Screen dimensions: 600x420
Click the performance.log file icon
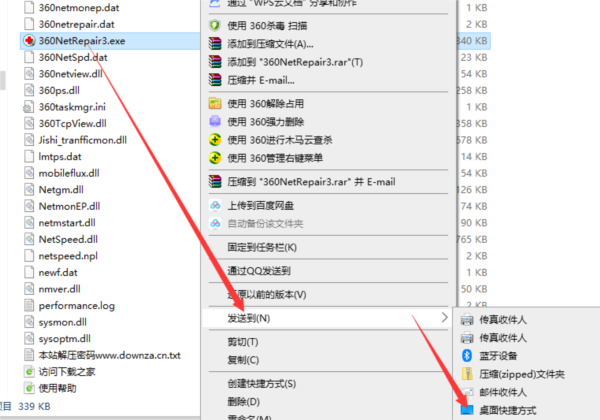coord(29,305)
